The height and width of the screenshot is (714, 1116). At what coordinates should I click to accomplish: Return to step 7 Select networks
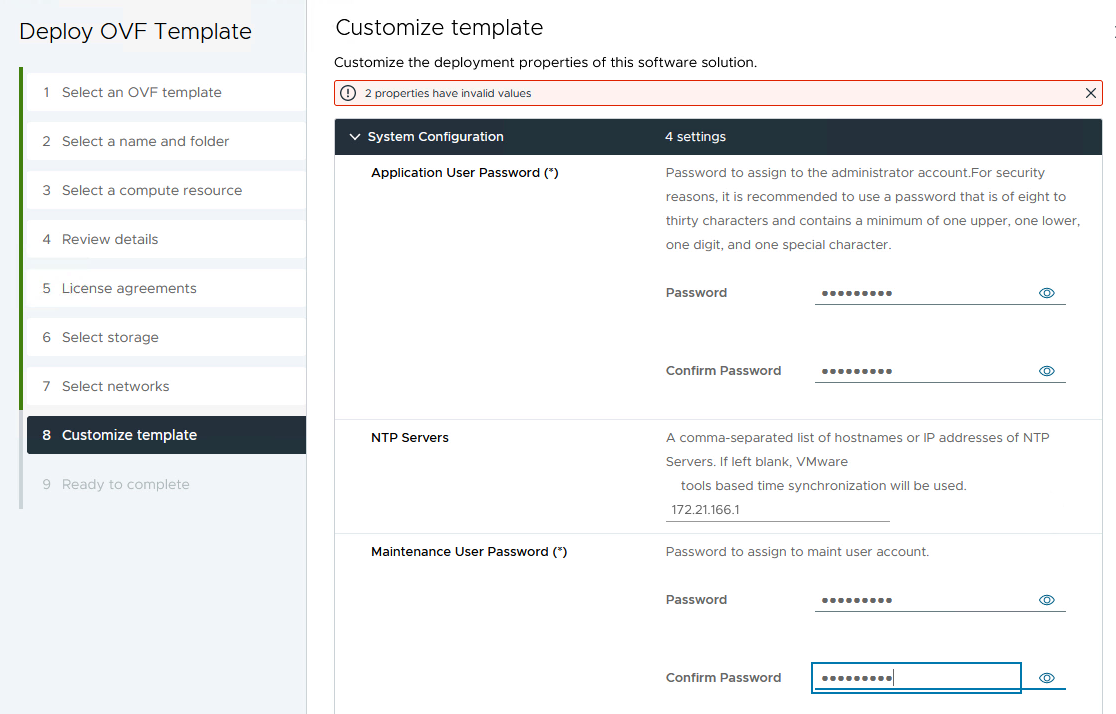tap(115, 386)
